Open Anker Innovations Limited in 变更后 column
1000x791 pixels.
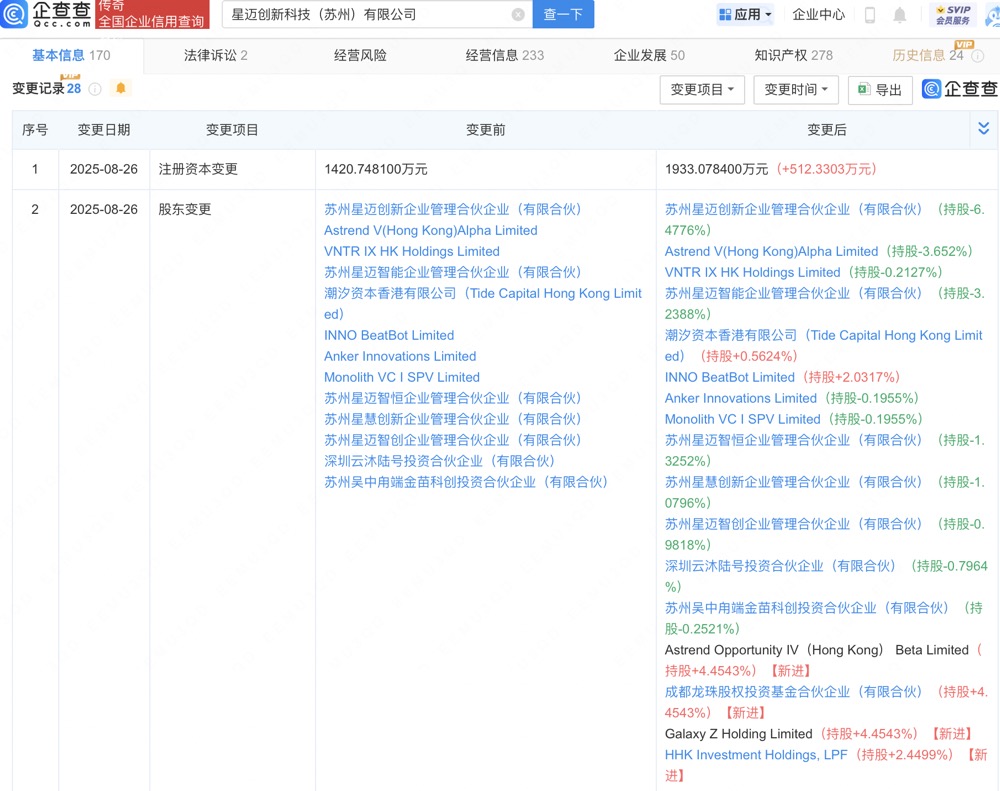[740, 399]
